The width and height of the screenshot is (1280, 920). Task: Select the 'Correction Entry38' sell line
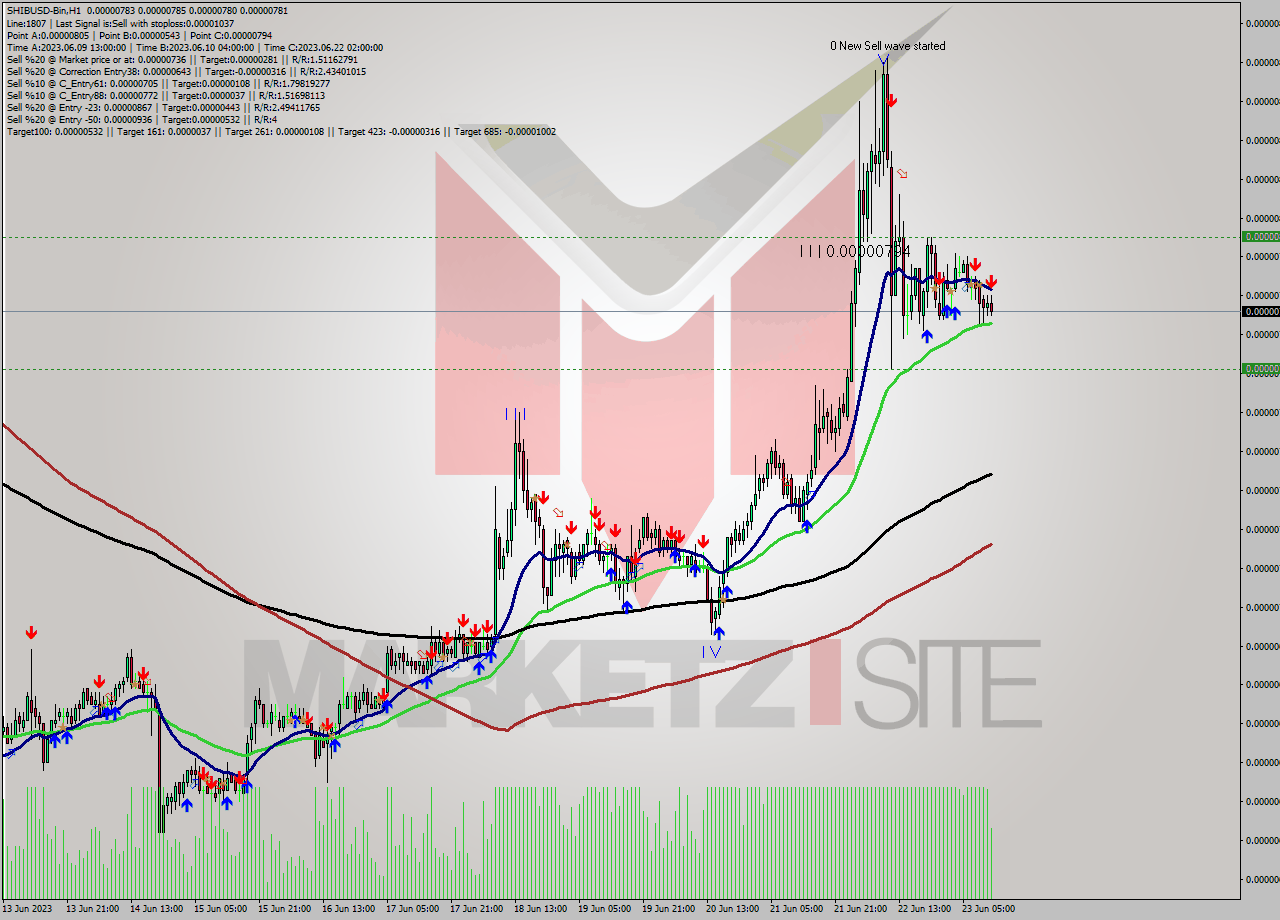click(x=185, y=71)
